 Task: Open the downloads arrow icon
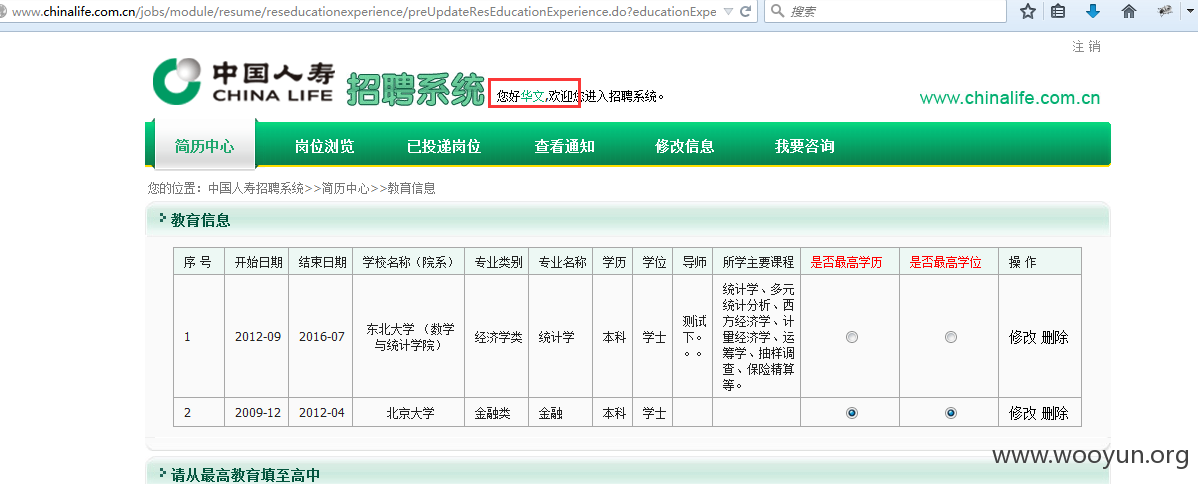(1093, 11)
